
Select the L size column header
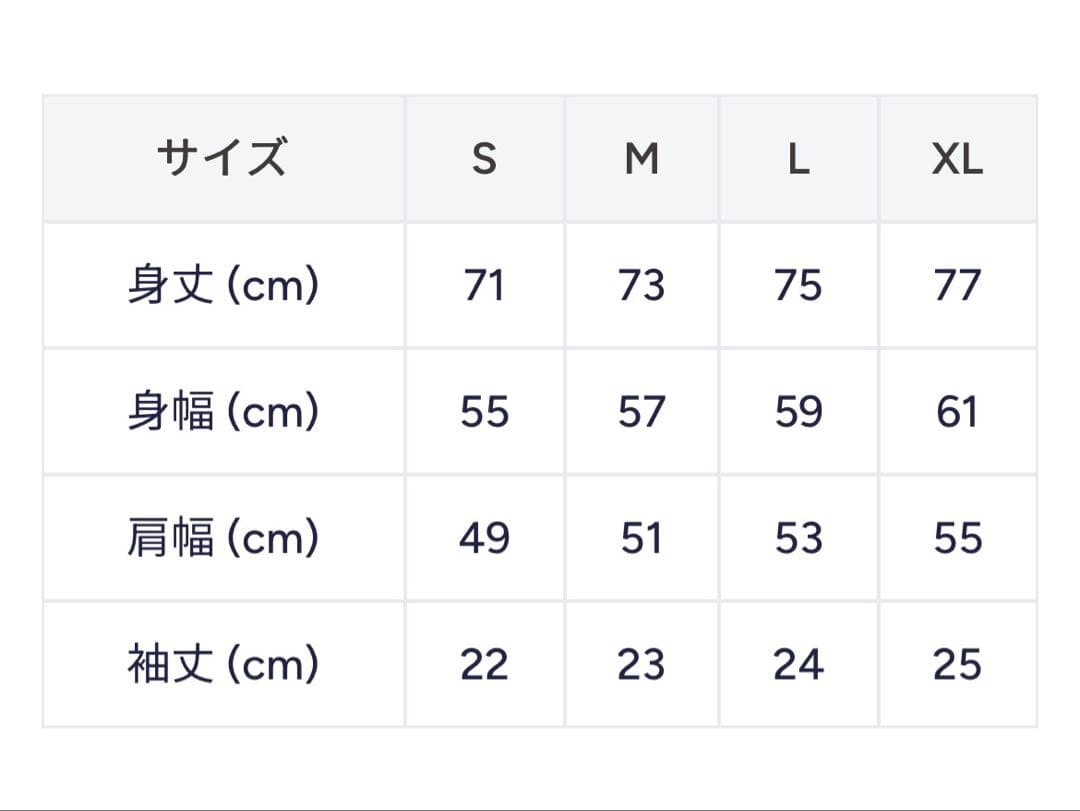[798, 158]
